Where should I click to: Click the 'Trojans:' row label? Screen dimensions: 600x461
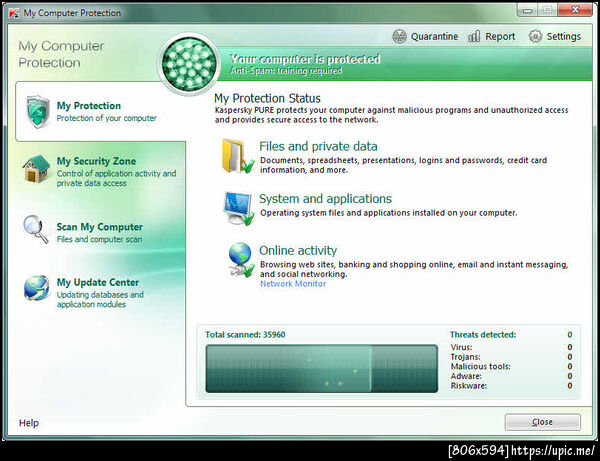pos(466,357)
